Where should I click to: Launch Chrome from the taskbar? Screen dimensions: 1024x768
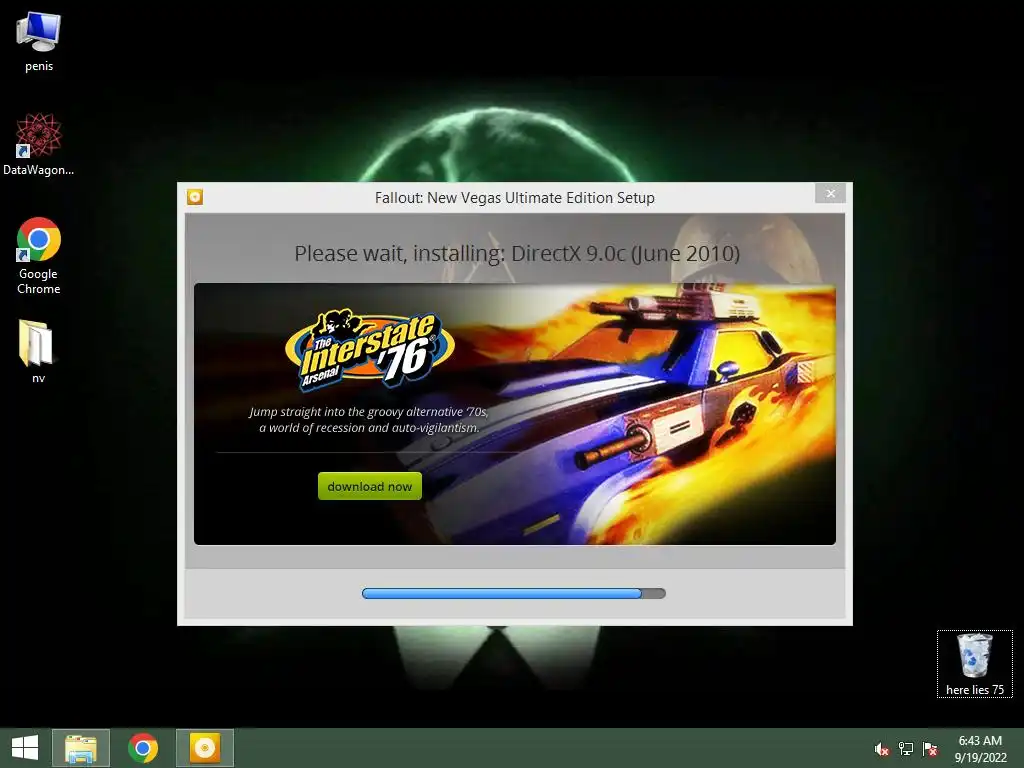coord(143,748)
